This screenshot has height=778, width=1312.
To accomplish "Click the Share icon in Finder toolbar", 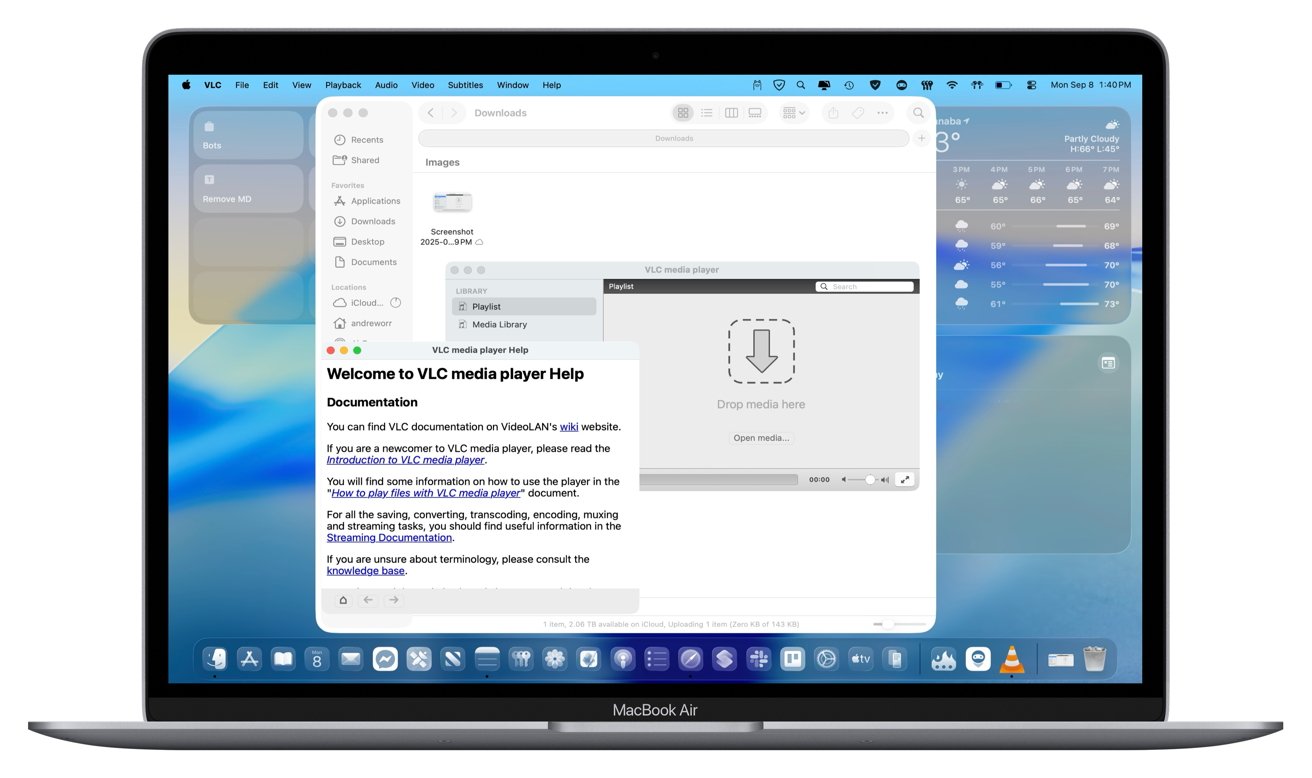I will [x=832, y=112].
